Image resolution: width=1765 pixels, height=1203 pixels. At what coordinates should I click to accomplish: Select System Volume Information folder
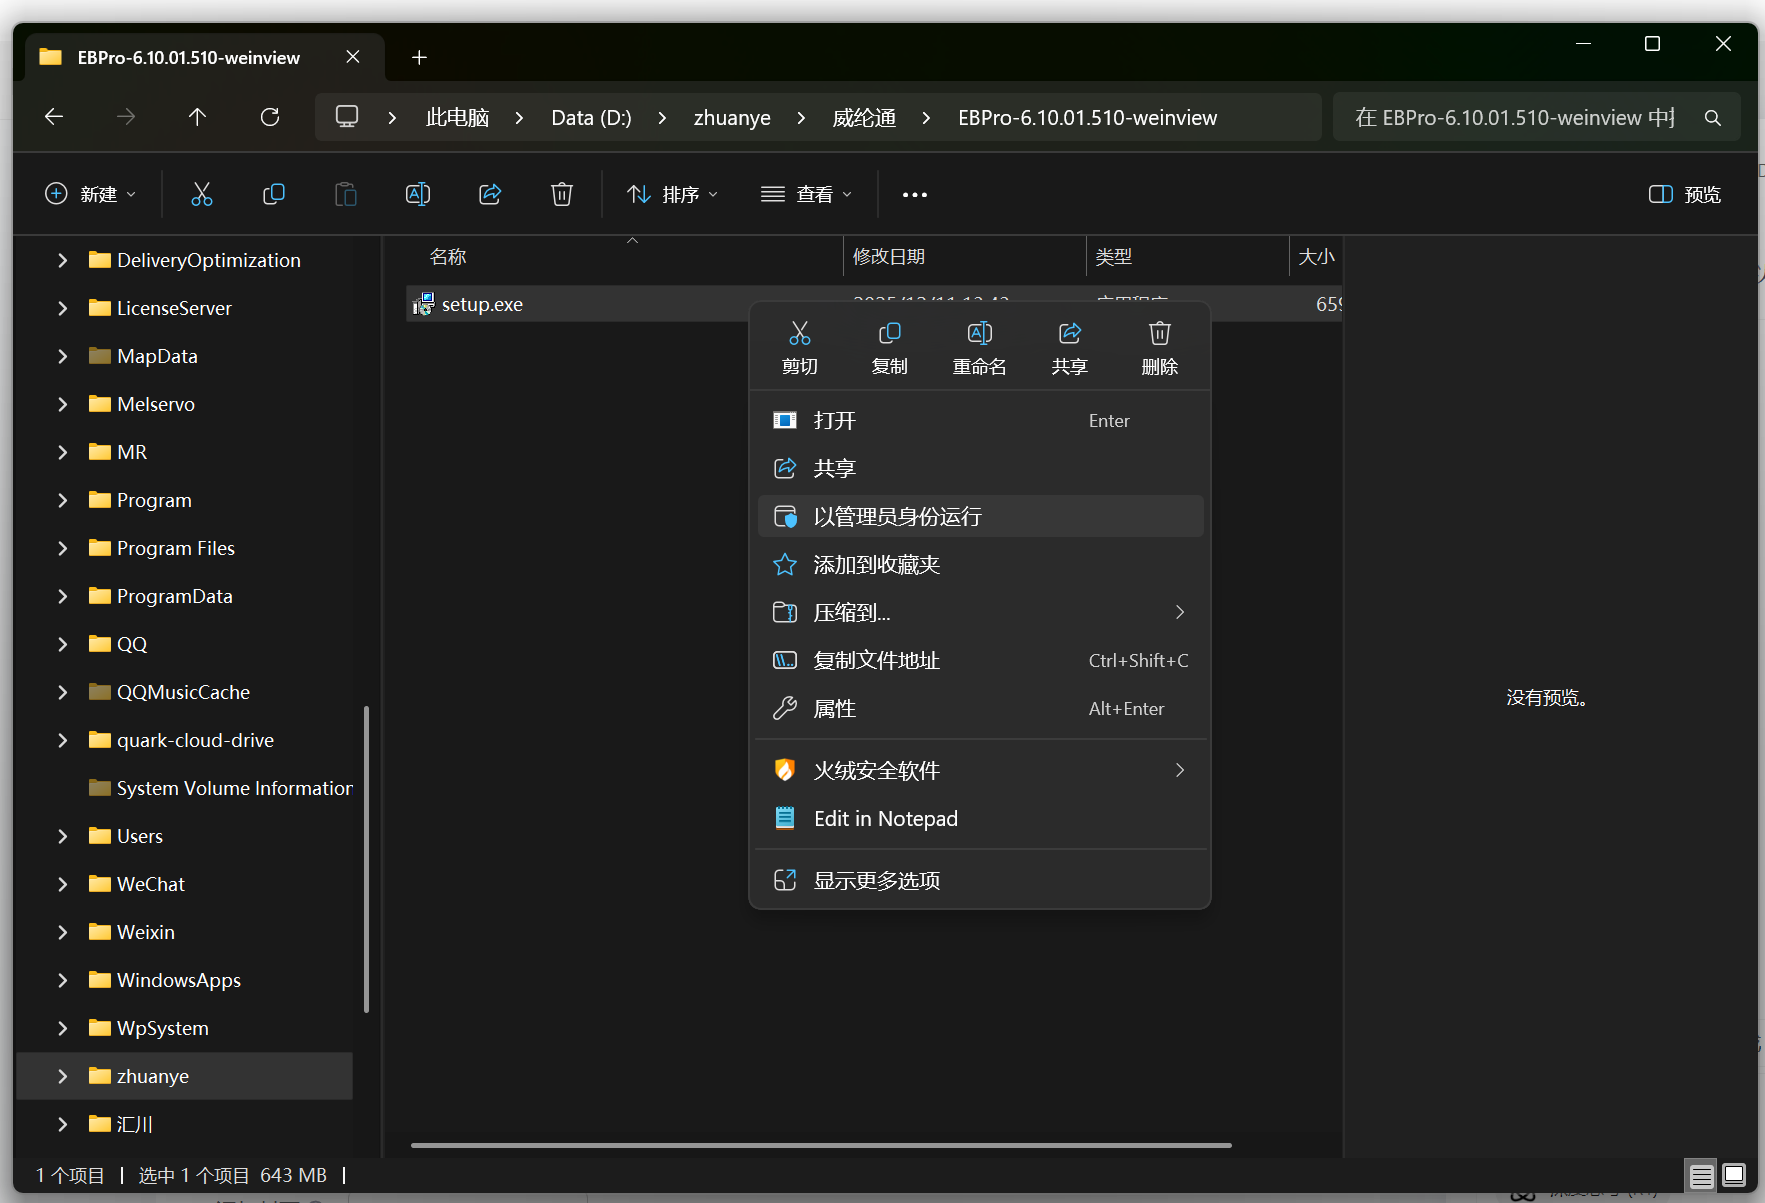(x=220, y=788)
